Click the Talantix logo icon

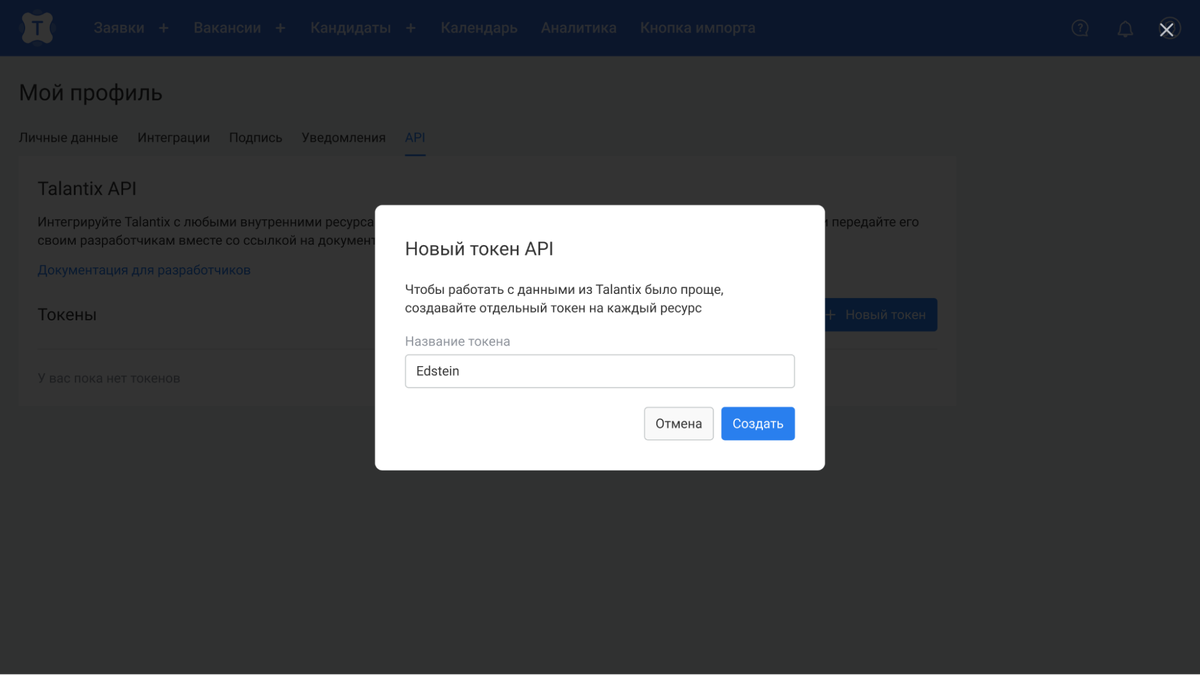(x=37, y=28)
